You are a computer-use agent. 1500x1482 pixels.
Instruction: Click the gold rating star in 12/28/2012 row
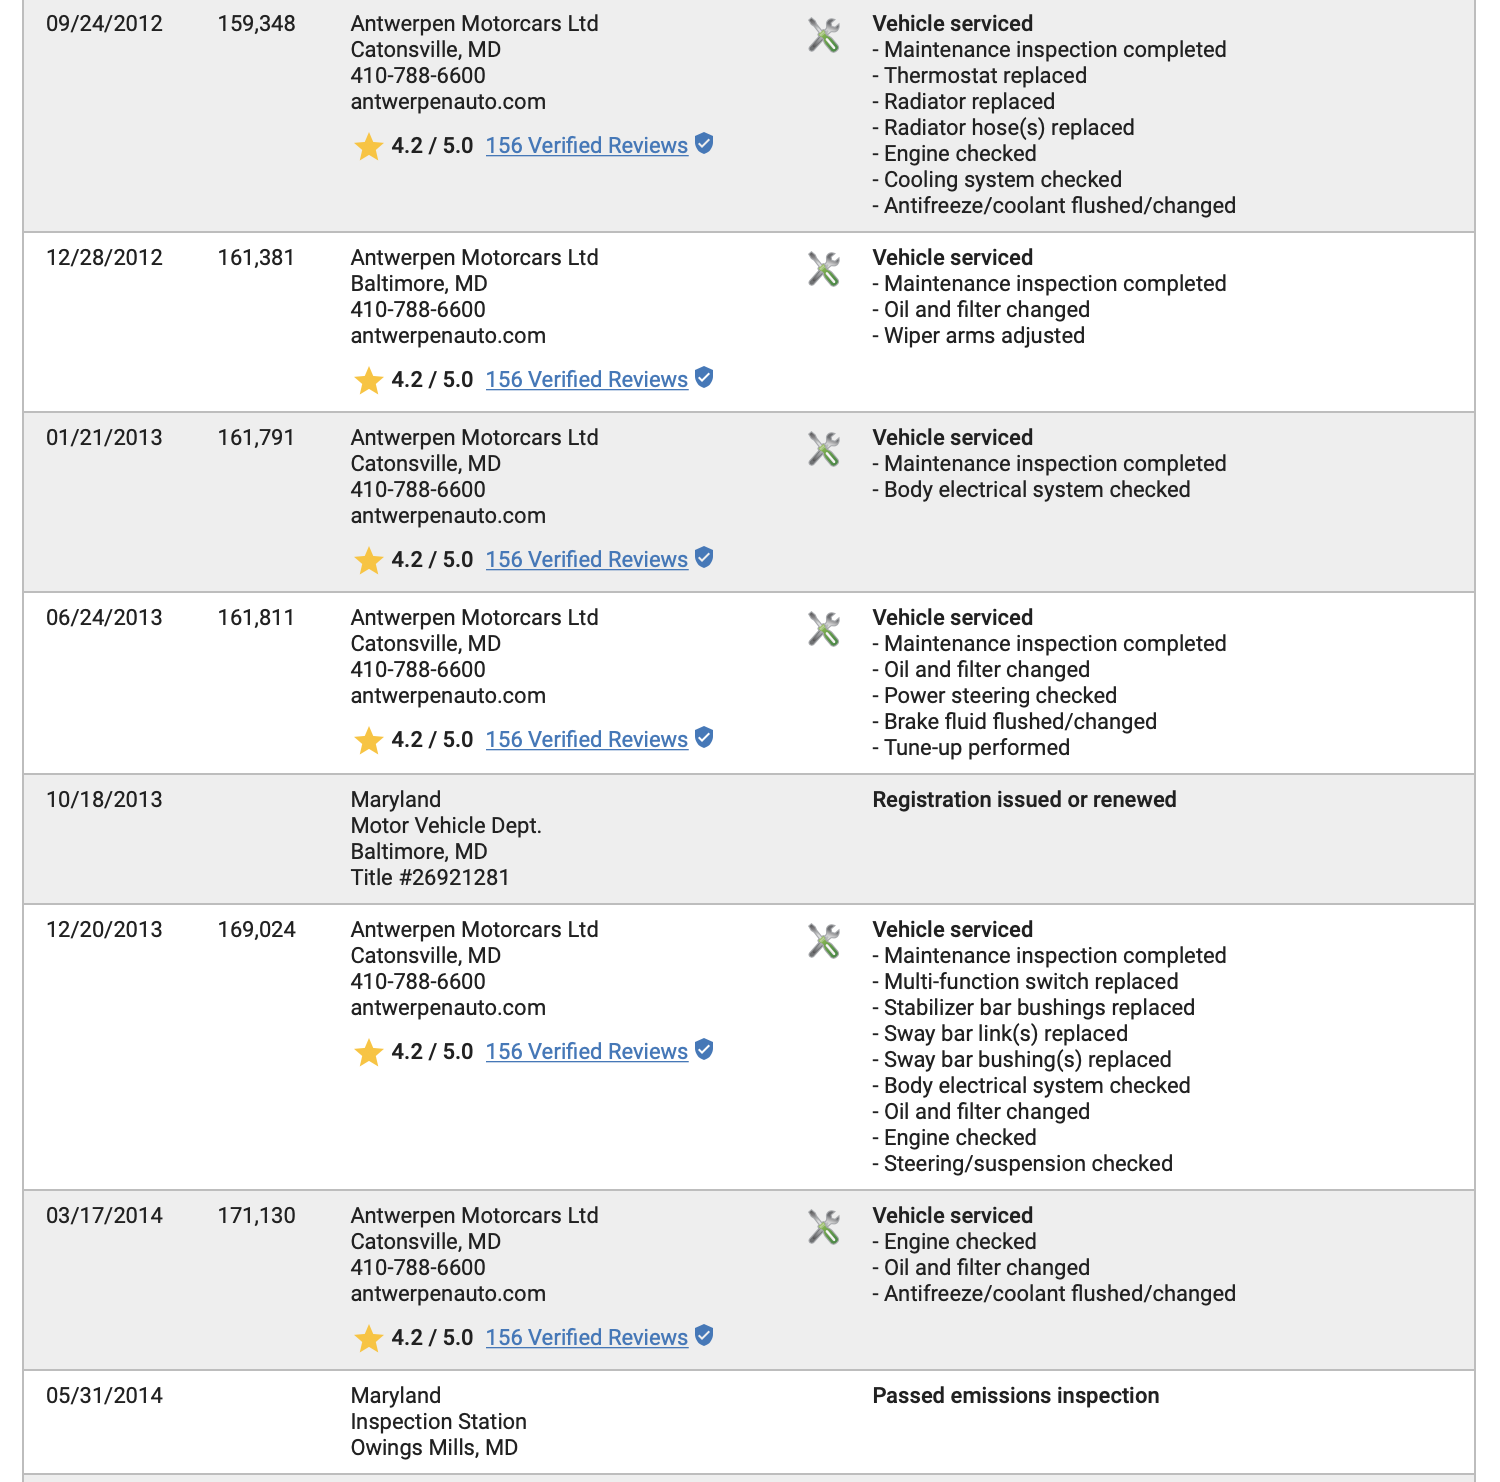369,381
